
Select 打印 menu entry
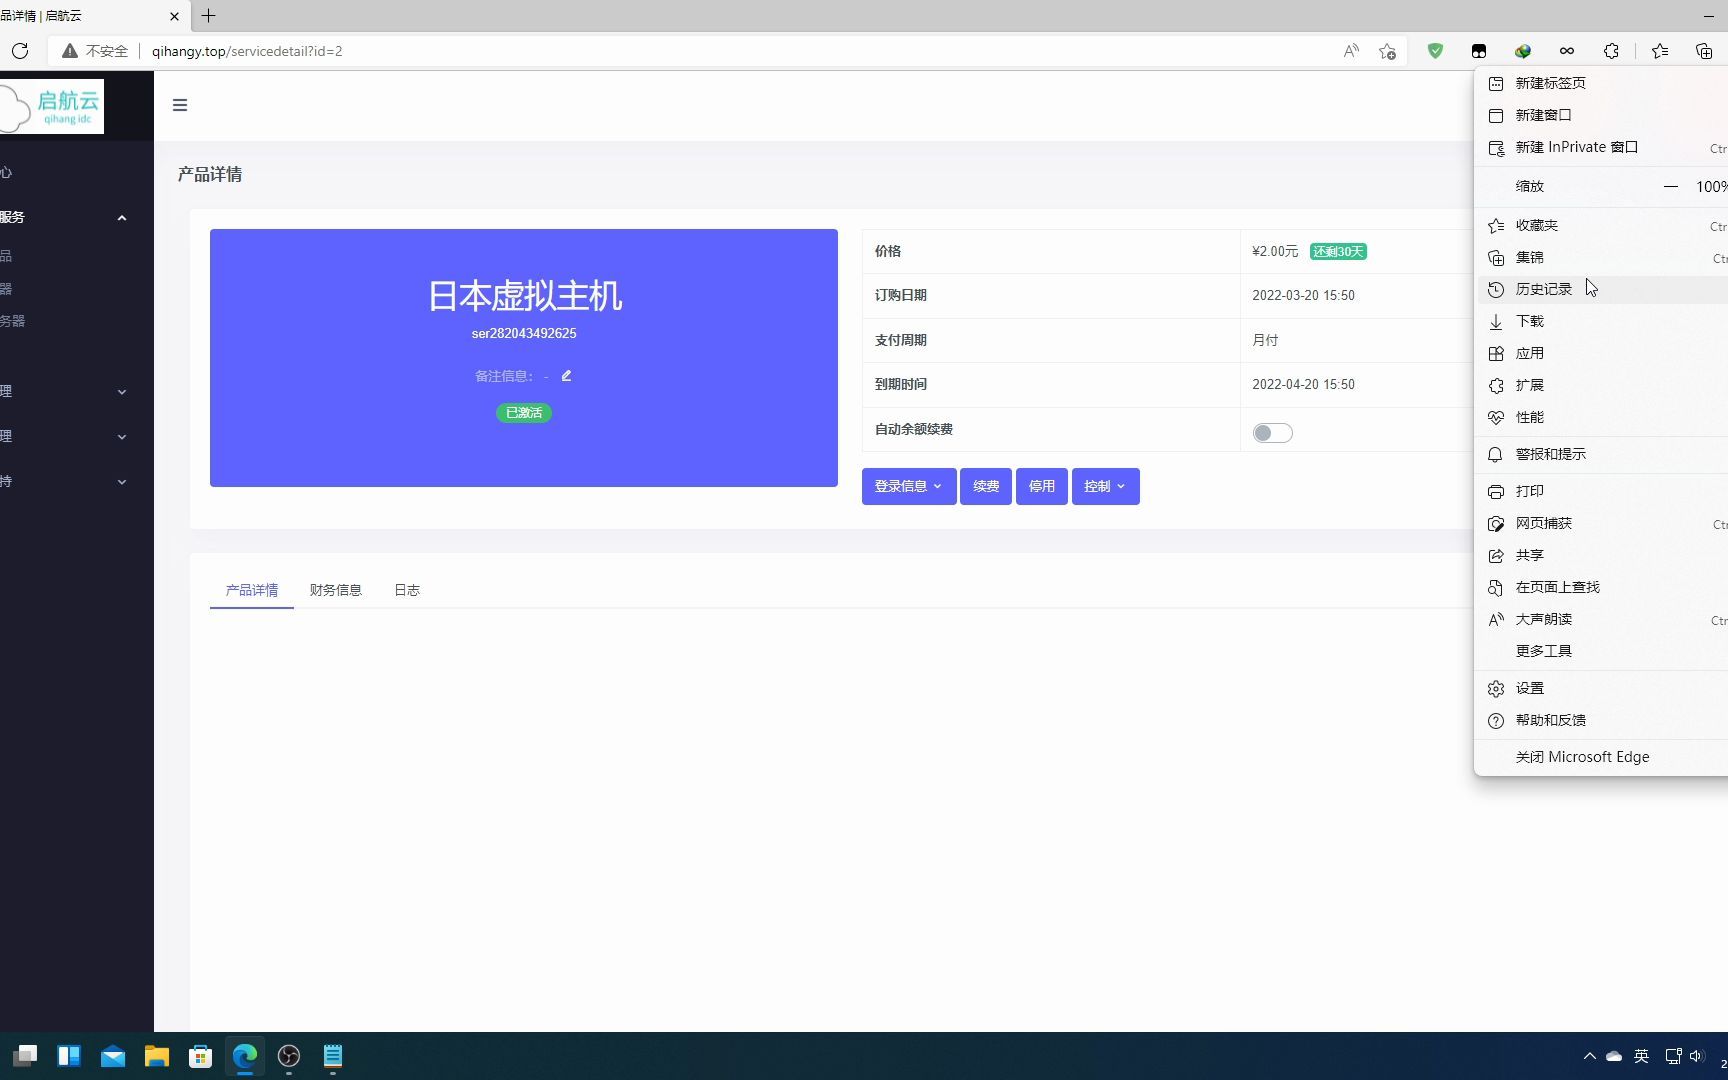(1603, 491)
